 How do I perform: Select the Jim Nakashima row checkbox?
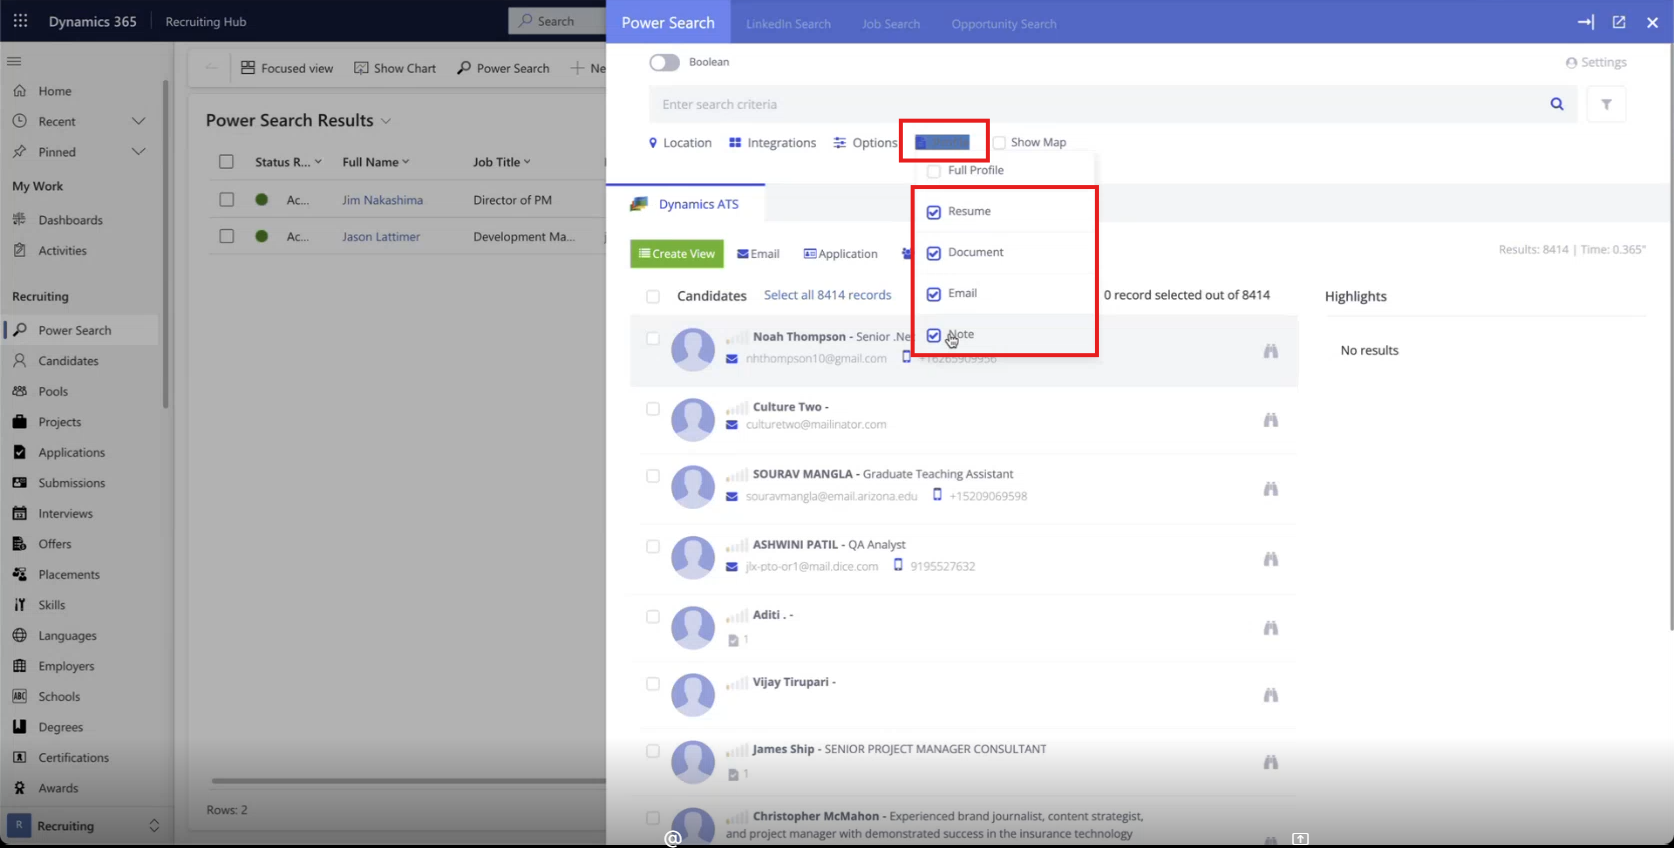click(227, 200)
